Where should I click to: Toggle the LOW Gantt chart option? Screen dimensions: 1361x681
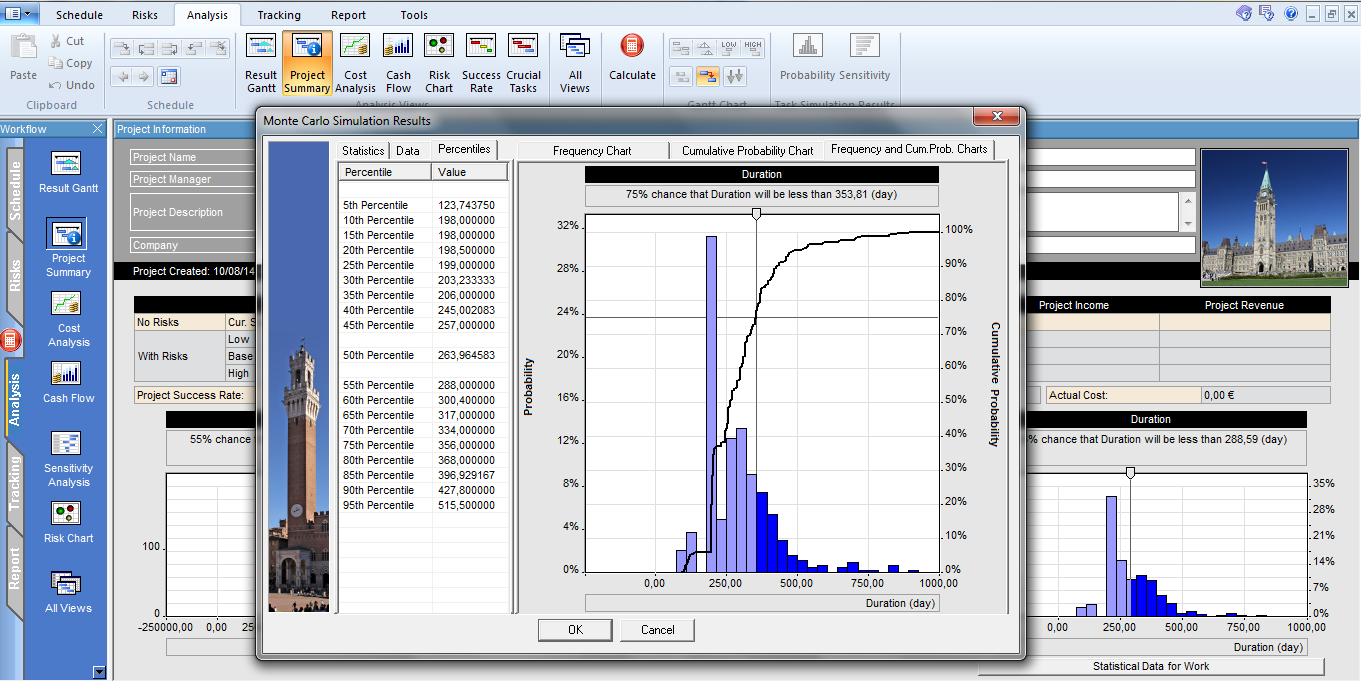tap(729, 48)
